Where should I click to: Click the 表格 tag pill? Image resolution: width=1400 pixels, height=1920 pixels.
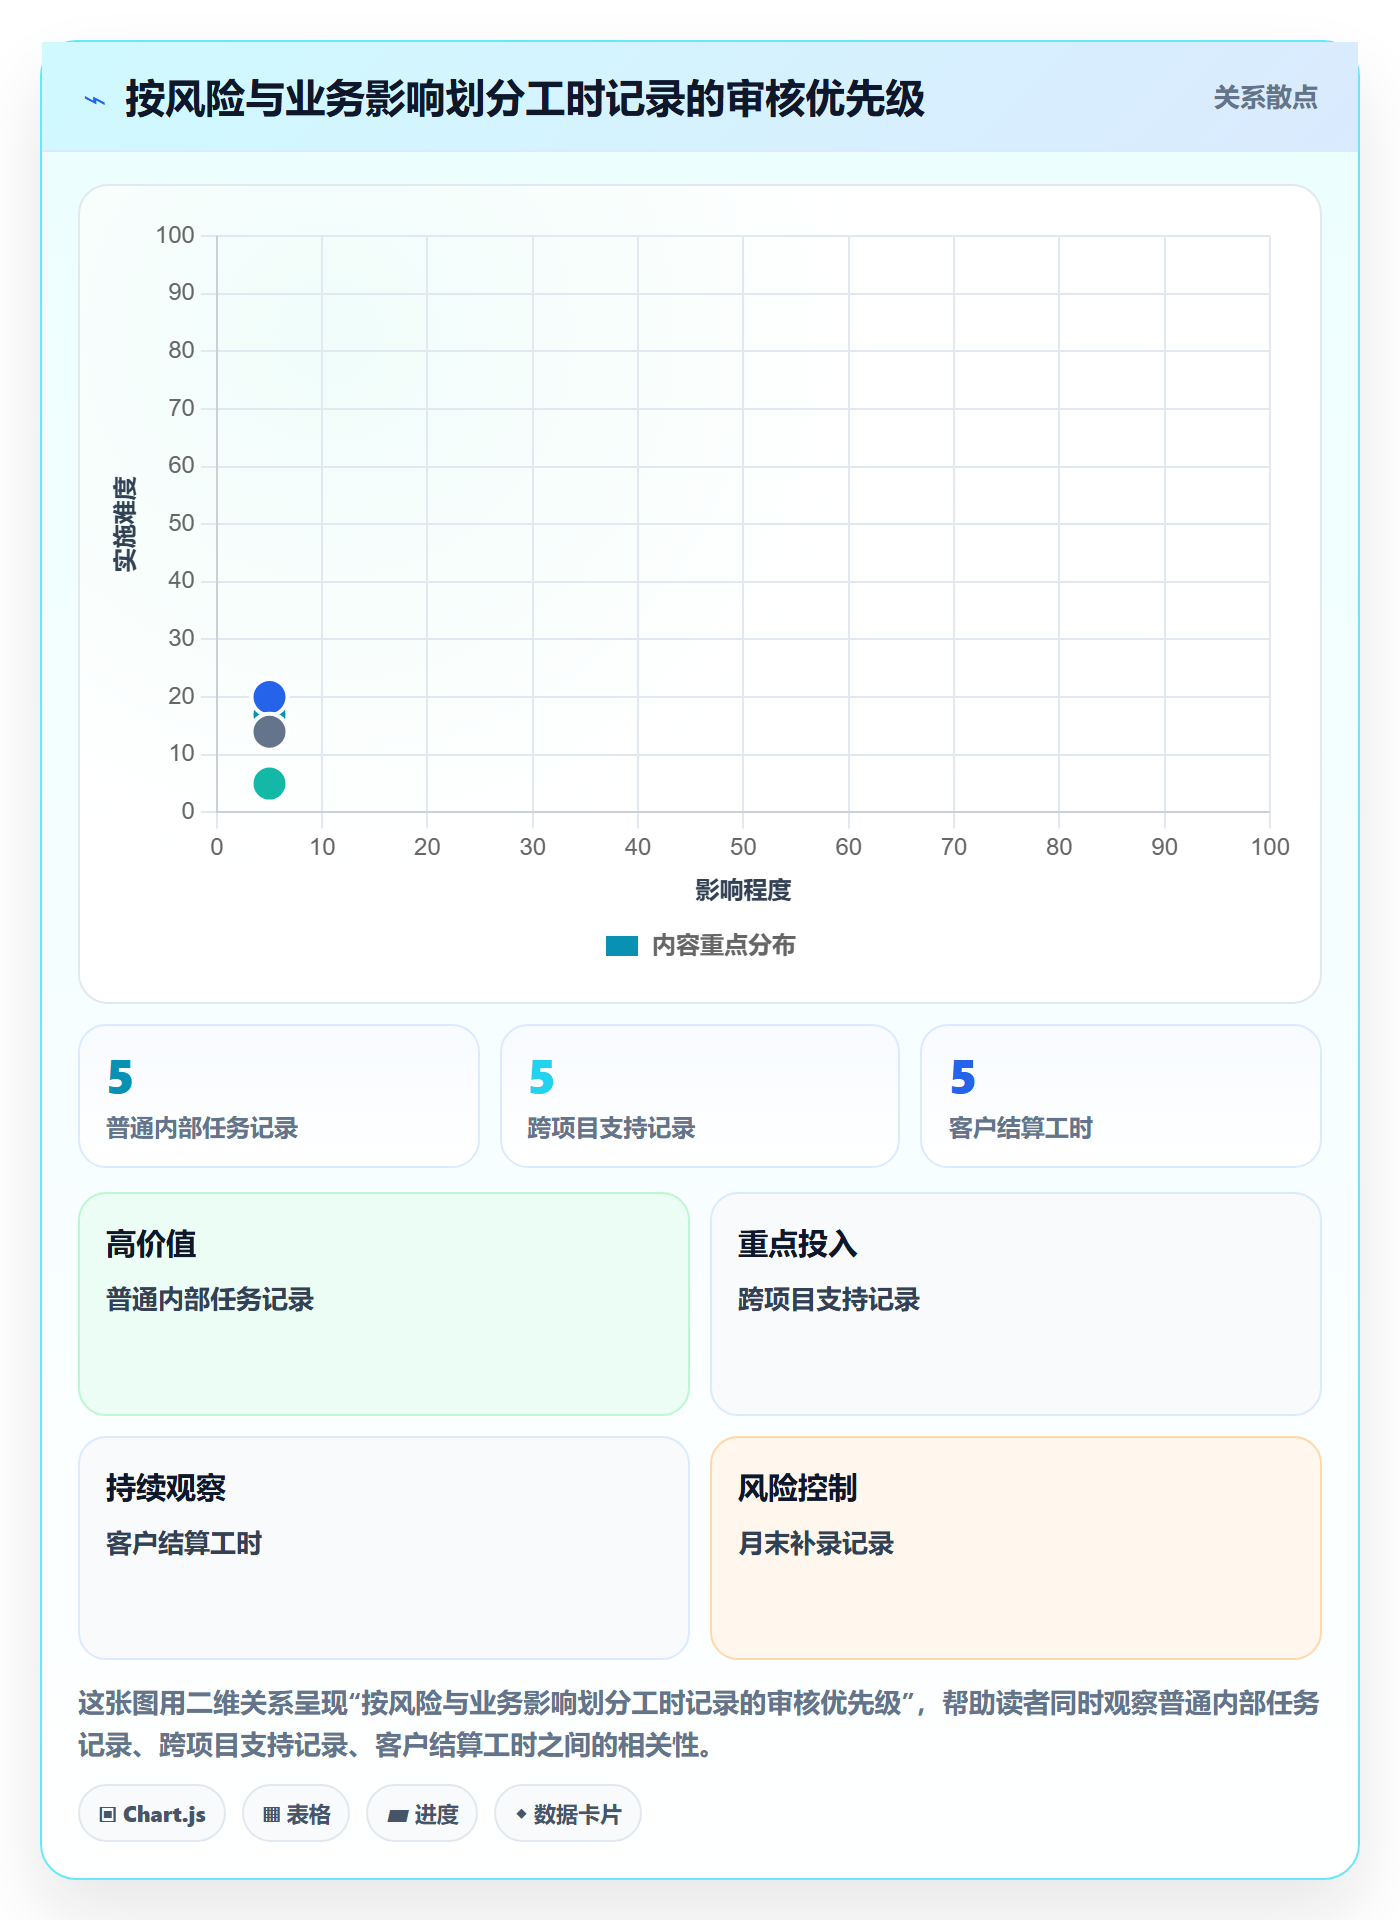coord(296,1814)
